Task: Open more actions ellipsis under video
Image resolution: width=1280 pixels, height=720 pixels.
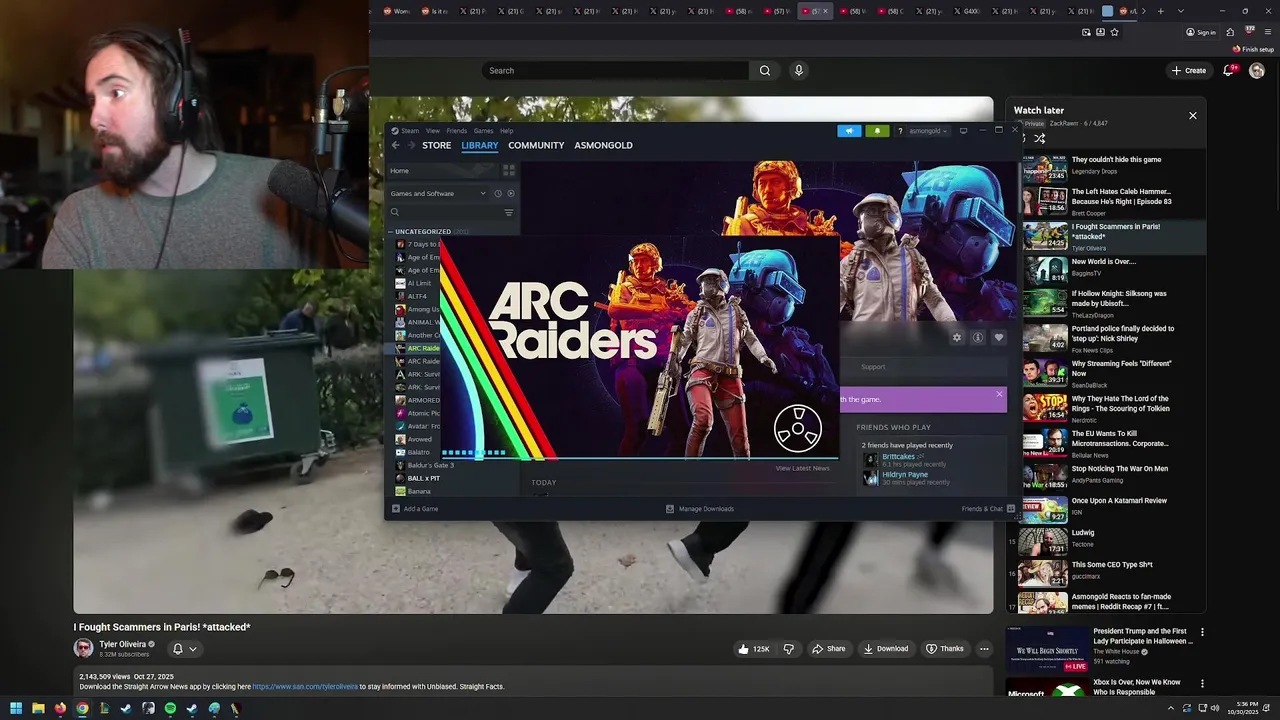Action: (x=984, y=649)
